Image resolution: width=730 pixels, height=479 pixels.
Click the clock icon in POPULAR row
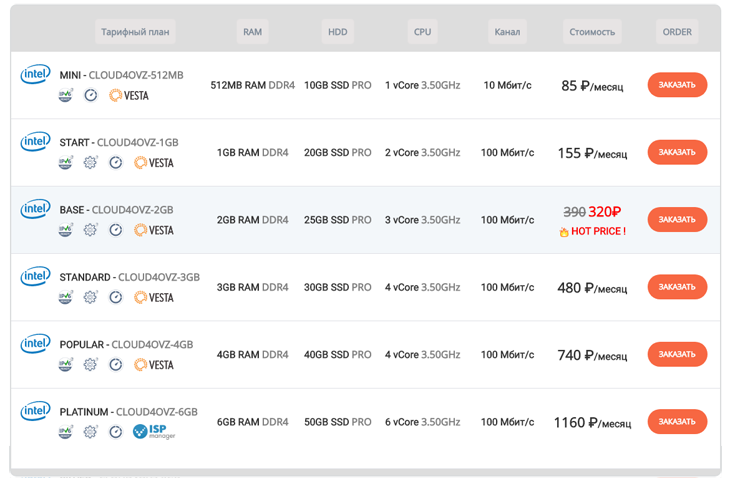116,365
